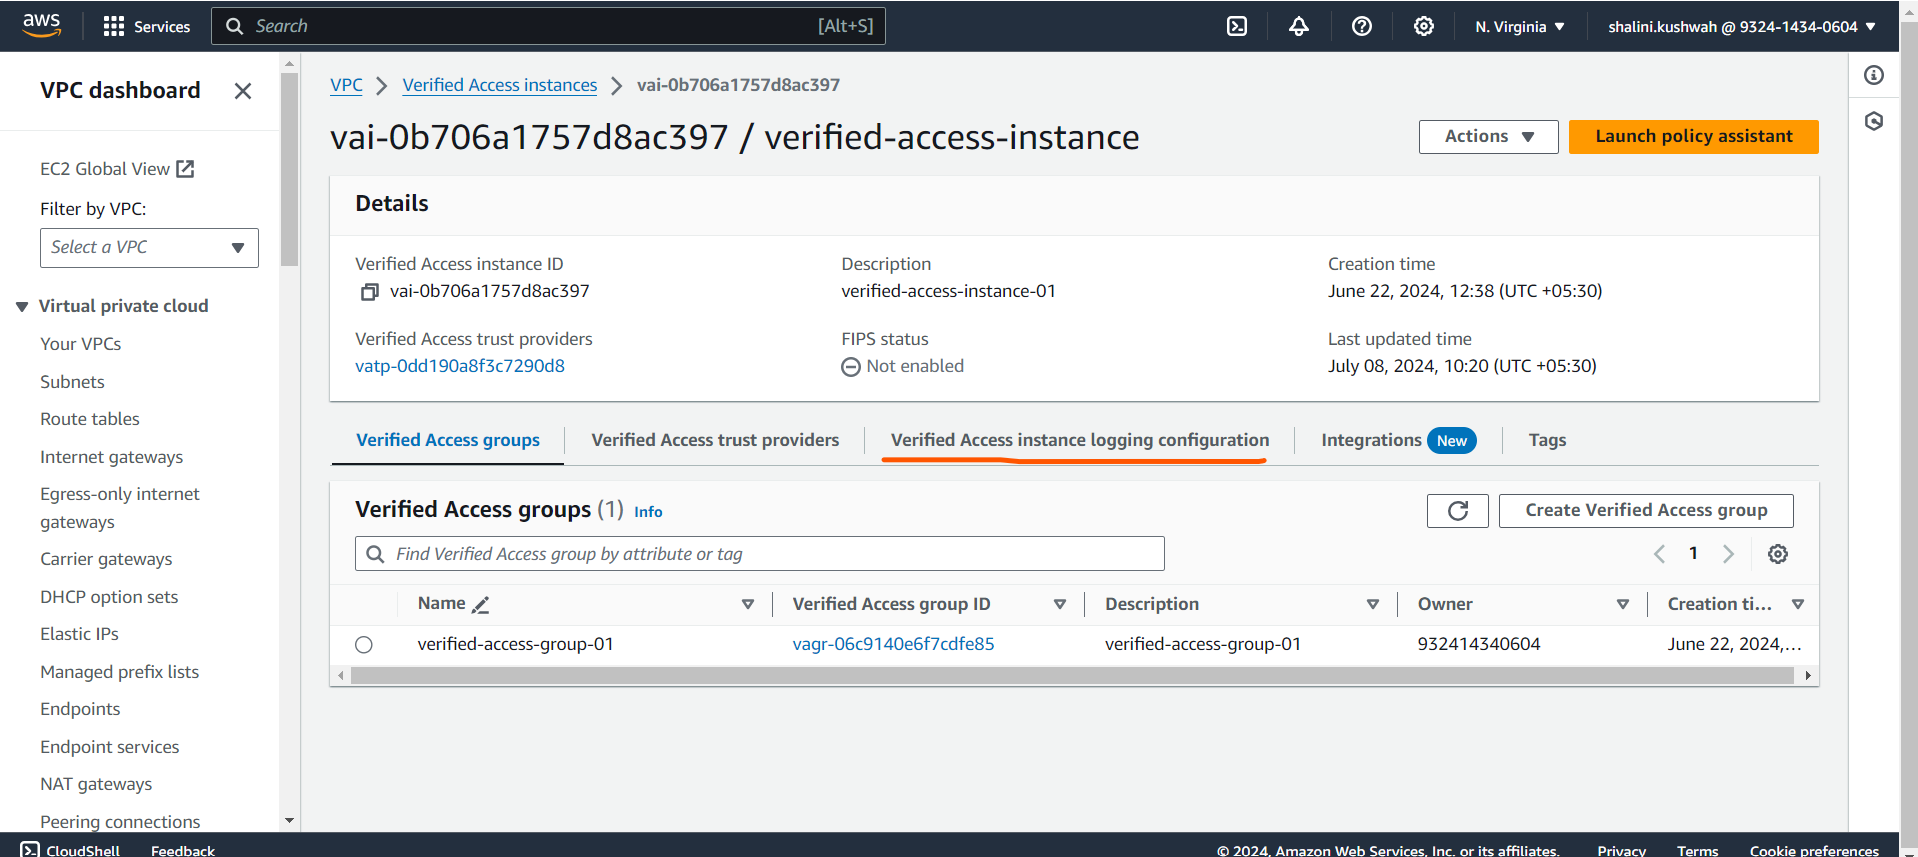
Task: Sort by the Owner column arrow
Action: [1623, 605]
